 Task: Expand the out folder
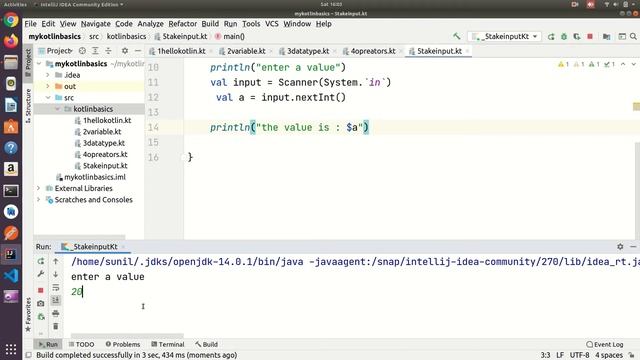48,86
